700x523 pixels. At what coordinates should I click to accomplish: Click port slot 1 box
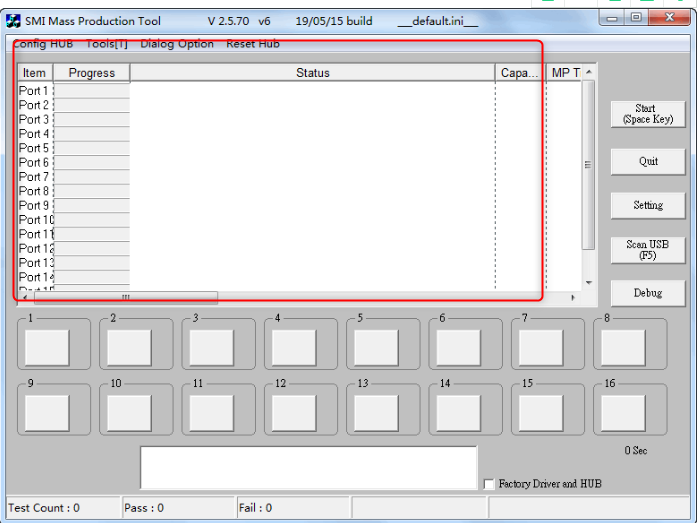[x=47, y=348]
